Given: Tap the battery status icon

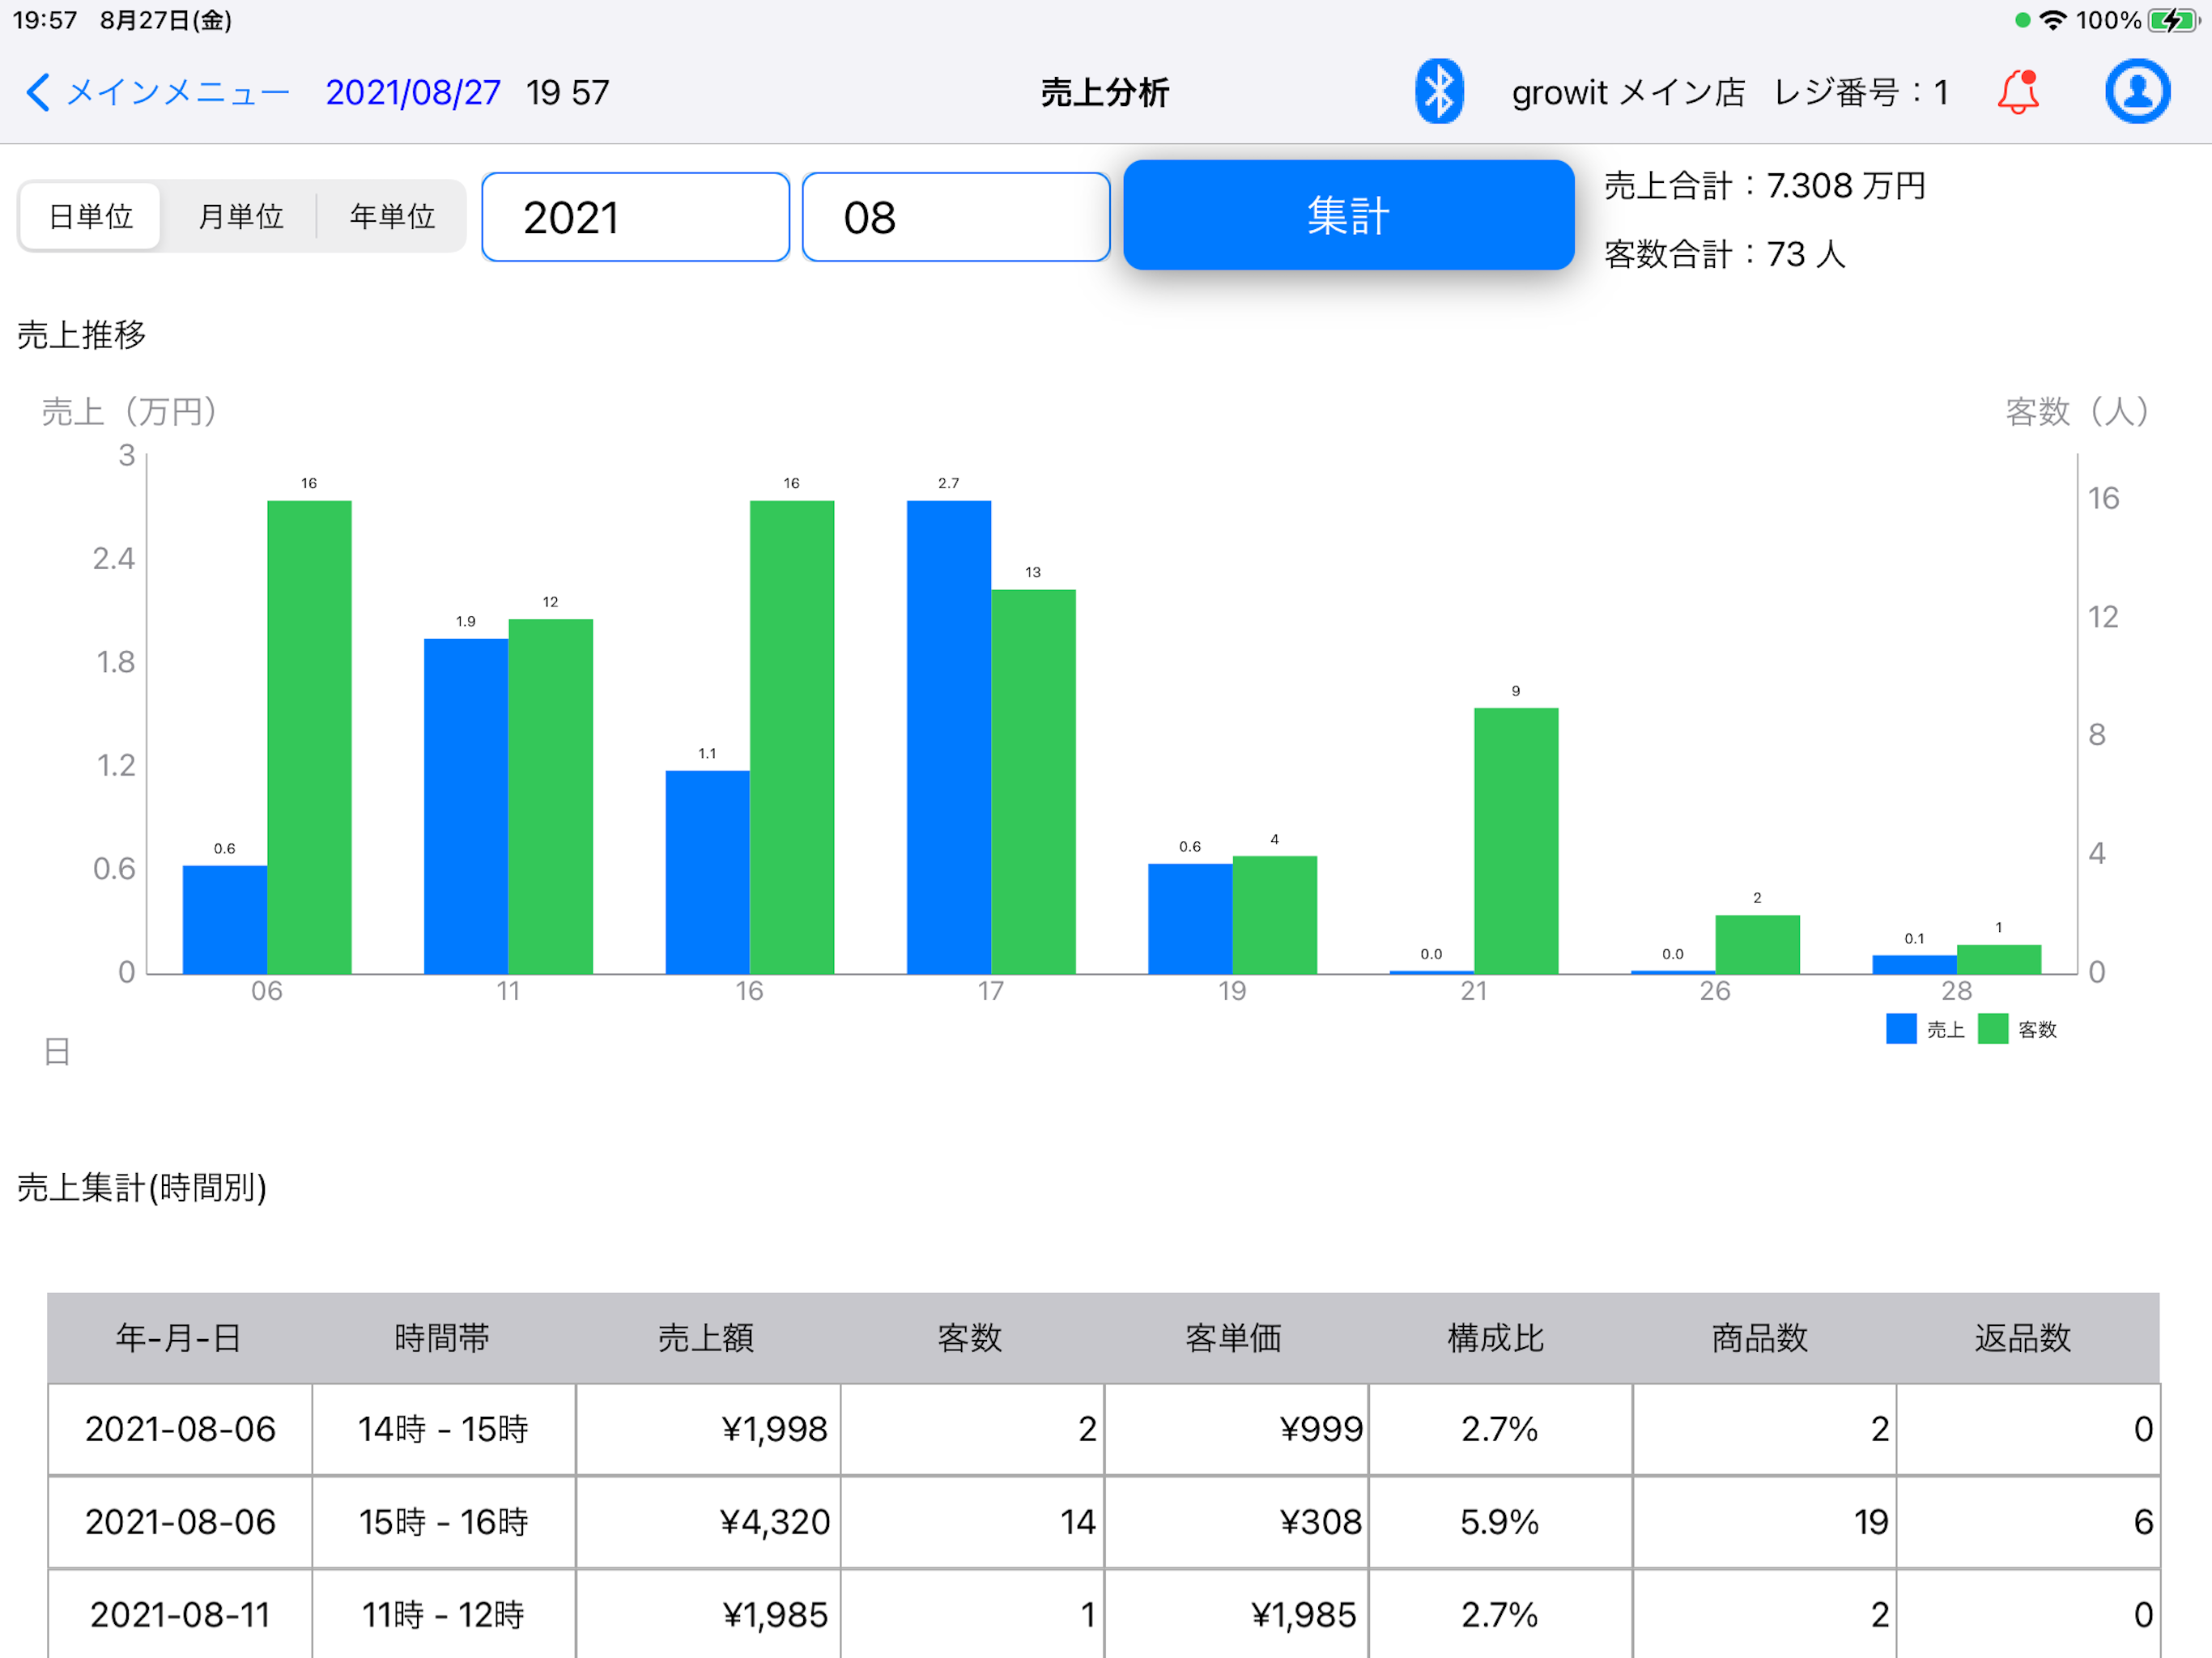Looking at the screenshot, I should (x=2172, y=20).
